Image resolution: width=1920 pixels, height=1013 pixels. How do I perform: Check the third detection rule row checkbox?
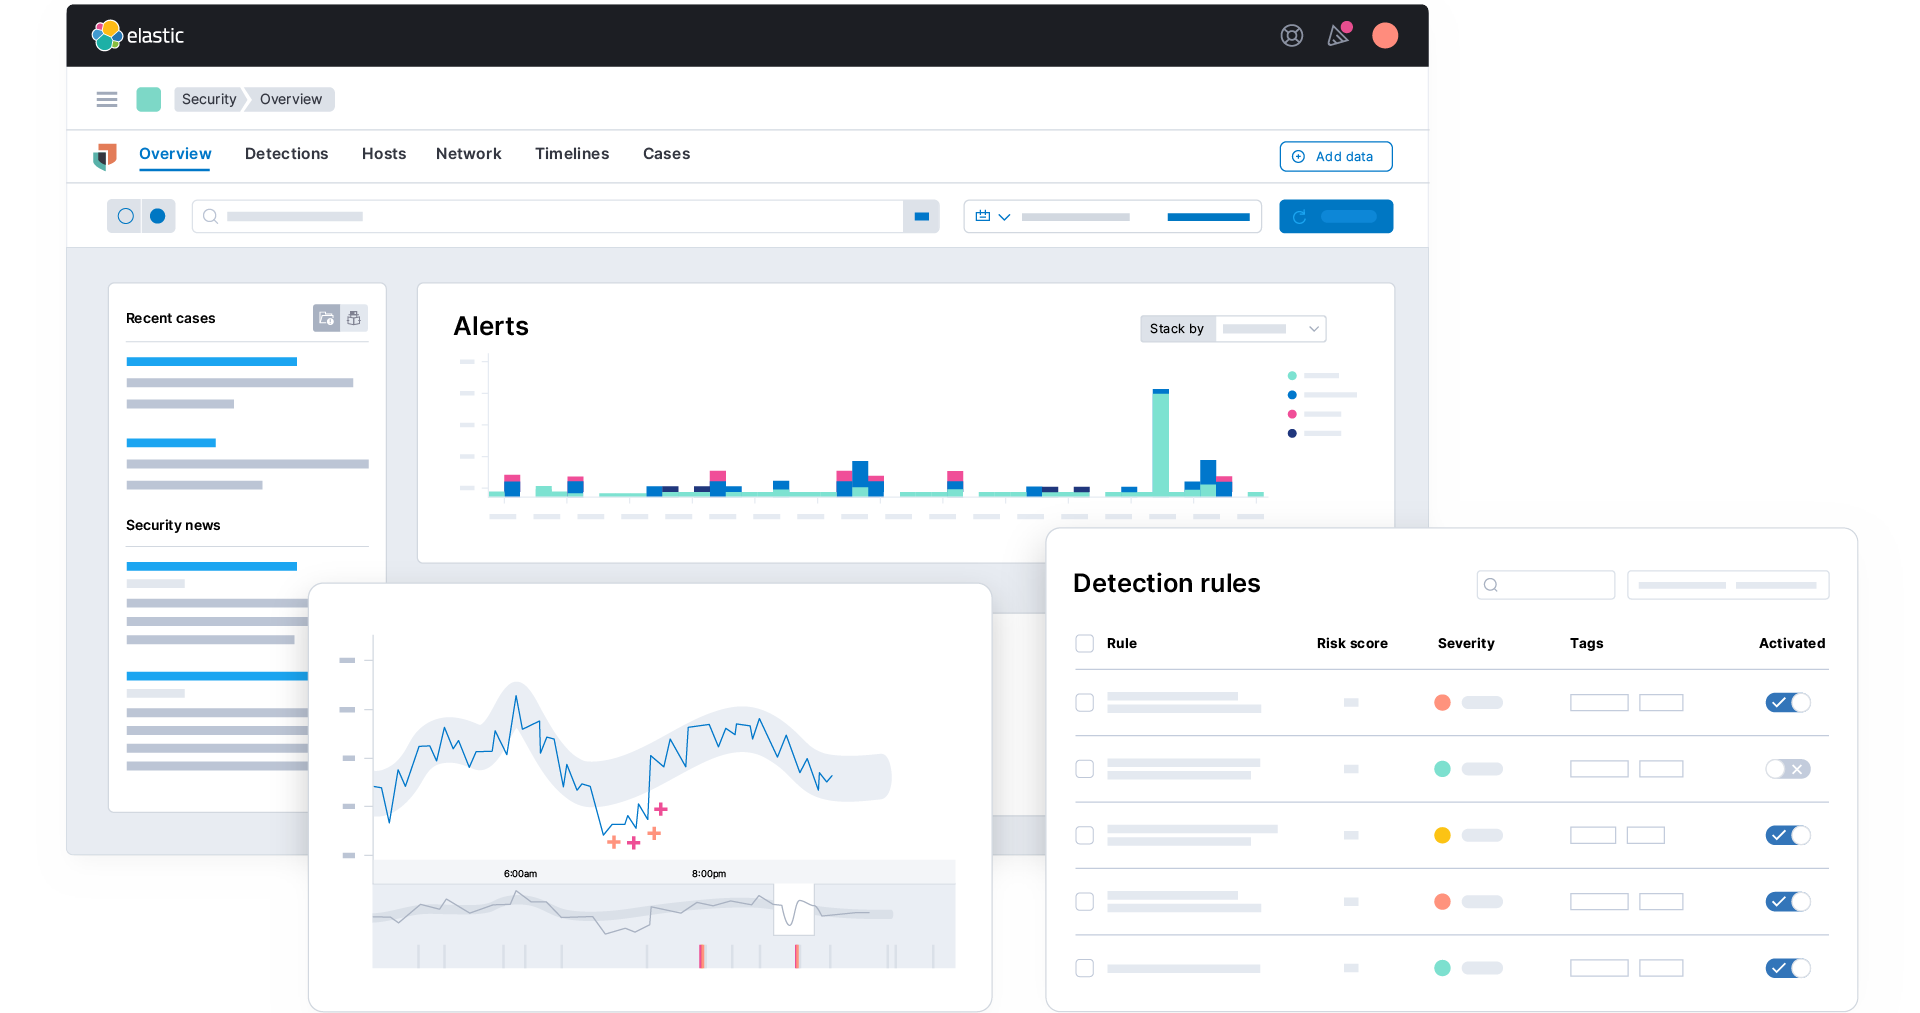click(1084, 835)
